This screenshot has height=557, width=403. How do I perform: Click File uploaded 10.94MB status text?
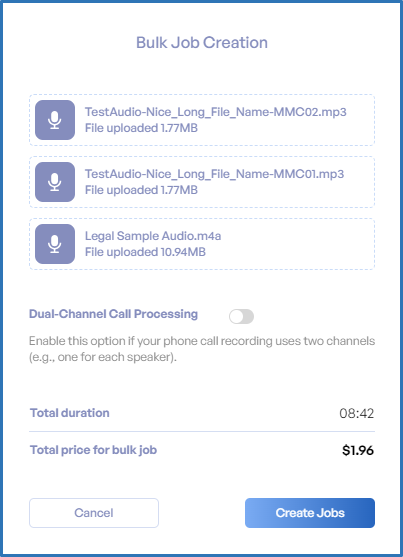(145, 252)
